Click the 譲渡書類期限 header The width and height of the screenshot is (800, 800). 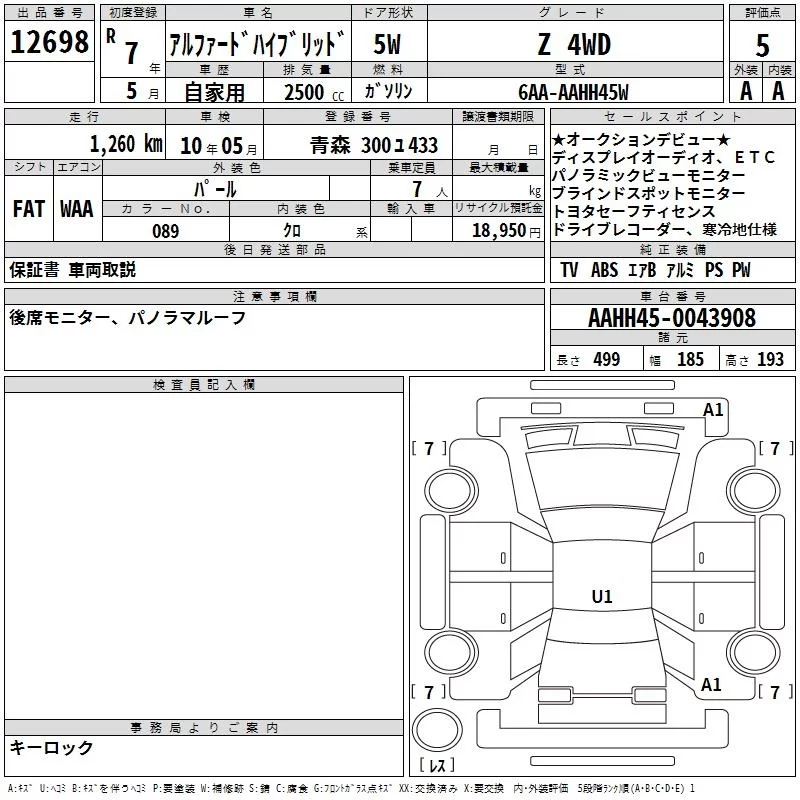point(498,117)
